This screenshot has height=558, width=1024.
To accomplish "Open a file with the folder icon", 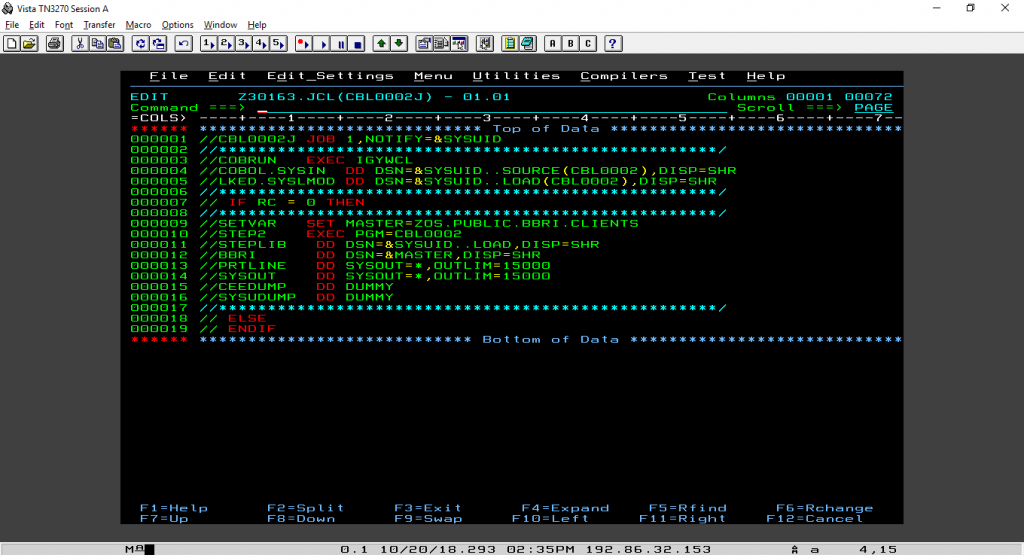I will click(x=29, y=44).
